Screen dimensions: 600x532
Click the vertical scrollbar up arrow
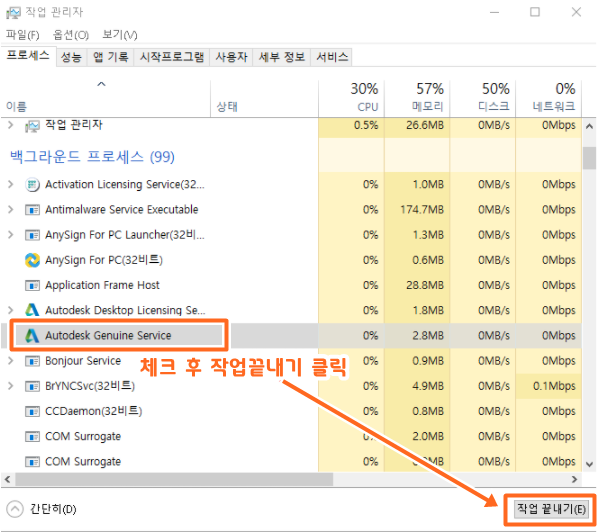tap(590, 126)
